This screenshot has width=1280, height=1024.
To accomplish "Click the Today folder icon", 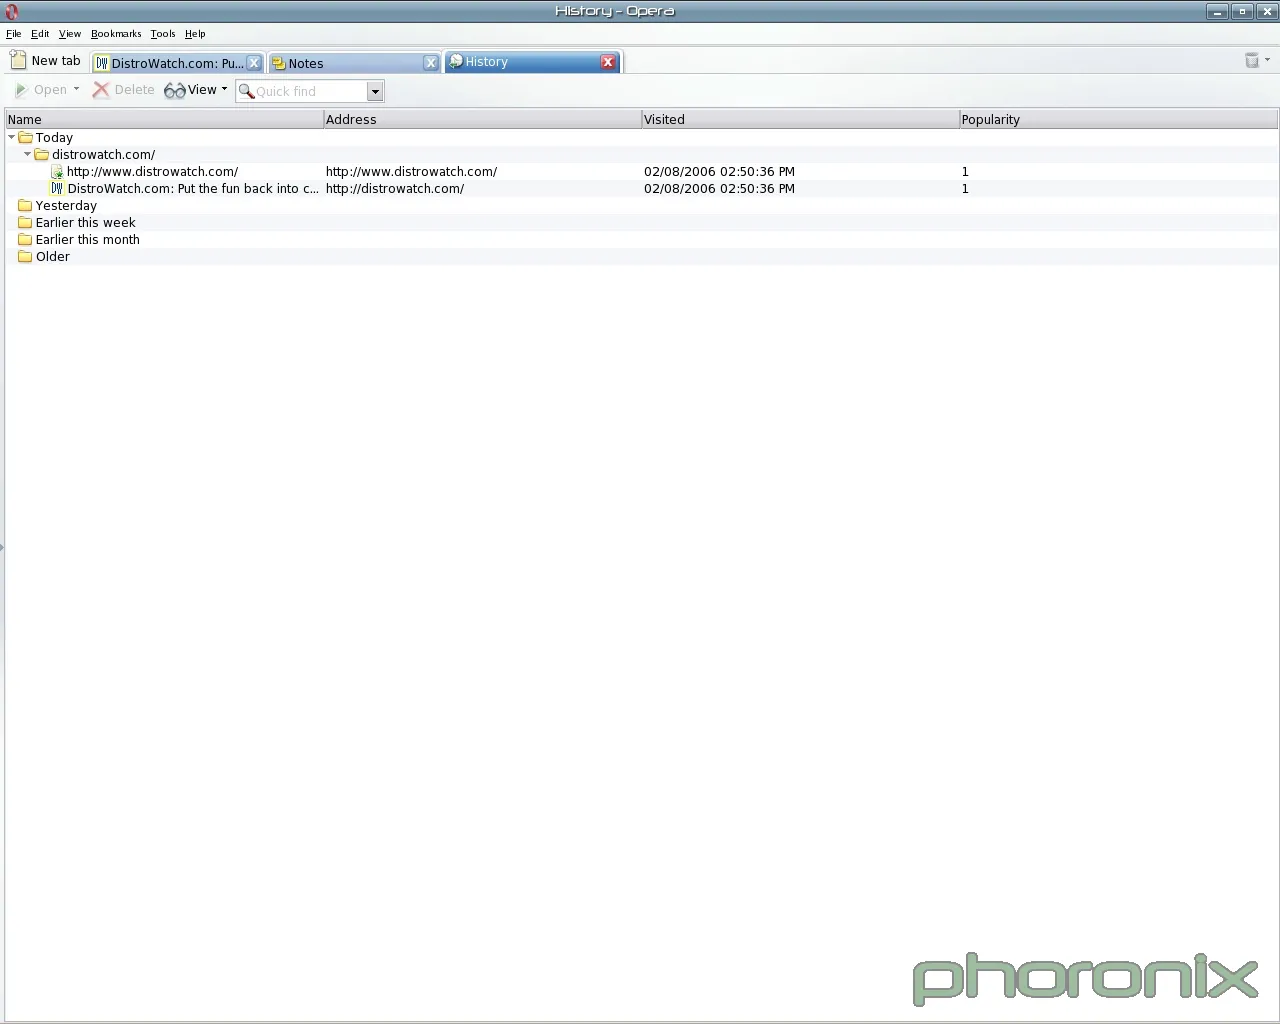I will tap(26, 138).
